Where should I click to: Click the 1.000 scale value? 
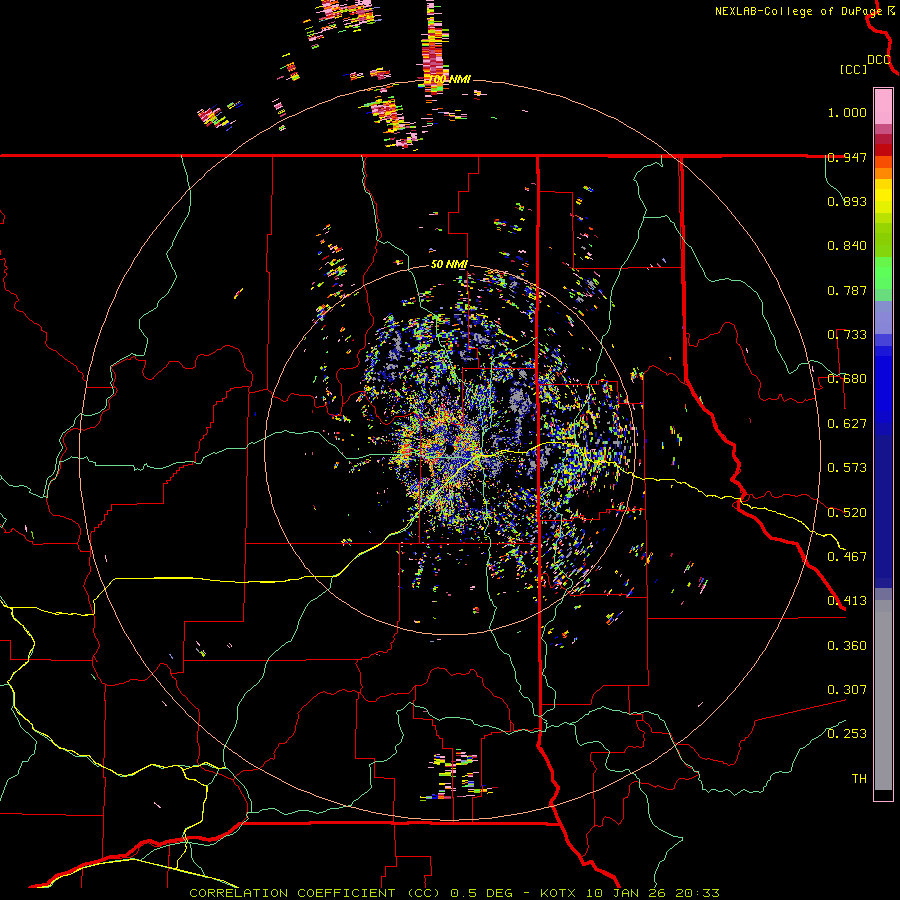(x=847, y=112)
